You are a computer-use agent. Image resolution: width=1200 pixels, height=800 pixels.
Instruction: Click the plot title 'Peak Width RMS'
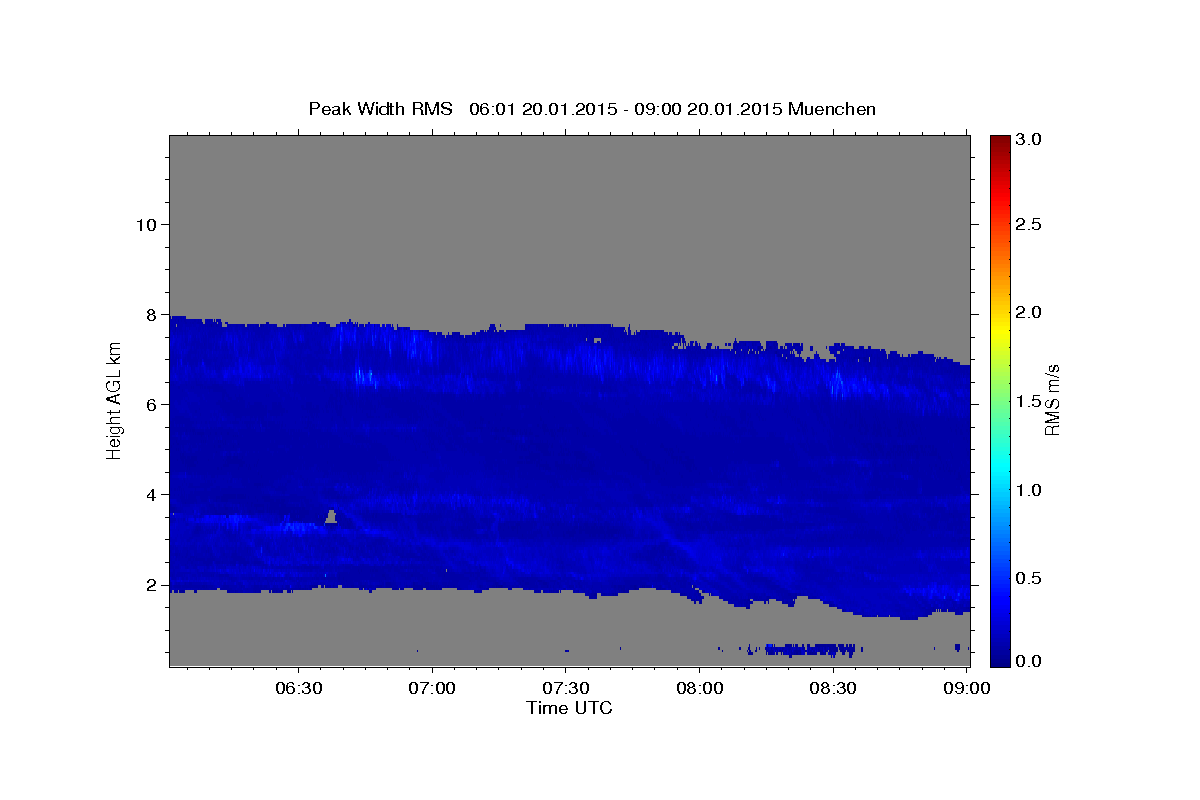pos(380,108)
